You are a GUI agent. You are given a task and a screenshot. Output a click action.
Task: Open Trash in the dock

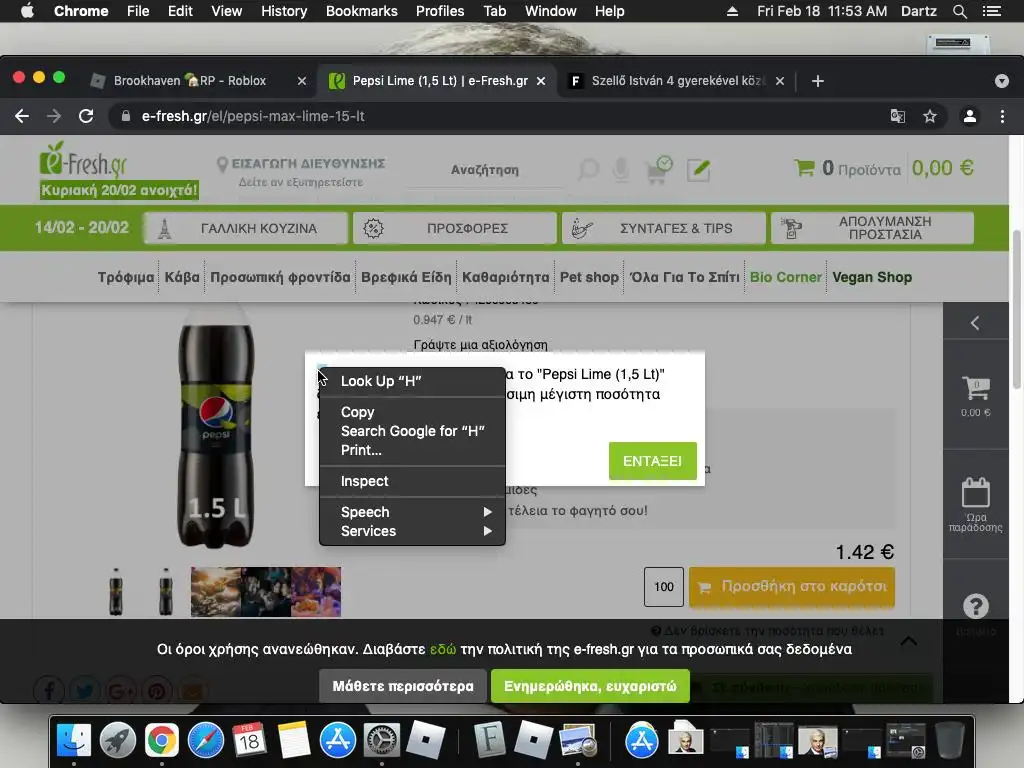(950, 741)
